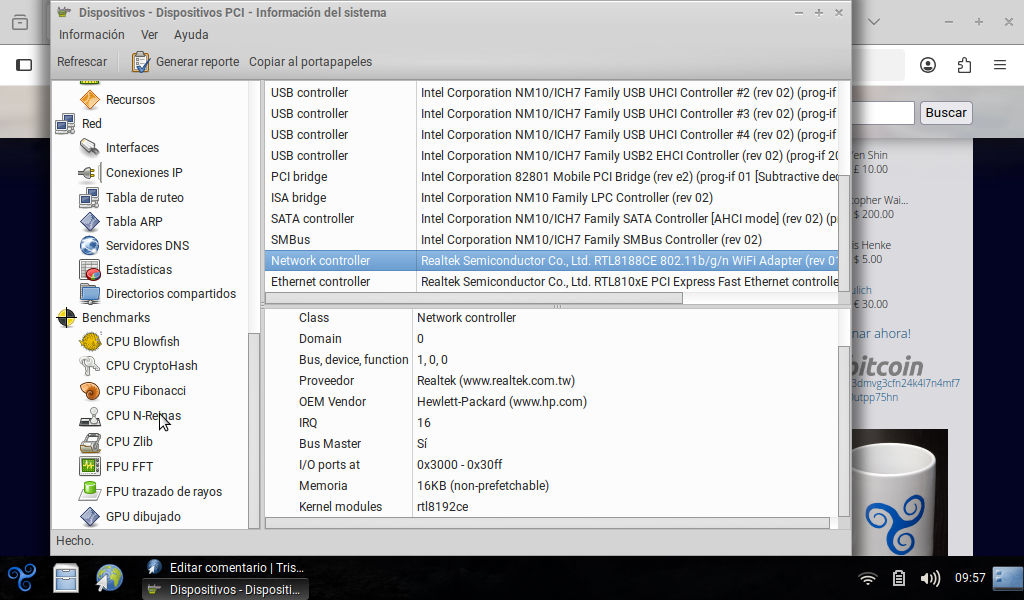Open the Trisquel start menu icon
This screenshot has width=1024, height=600.
click(22, 578)
